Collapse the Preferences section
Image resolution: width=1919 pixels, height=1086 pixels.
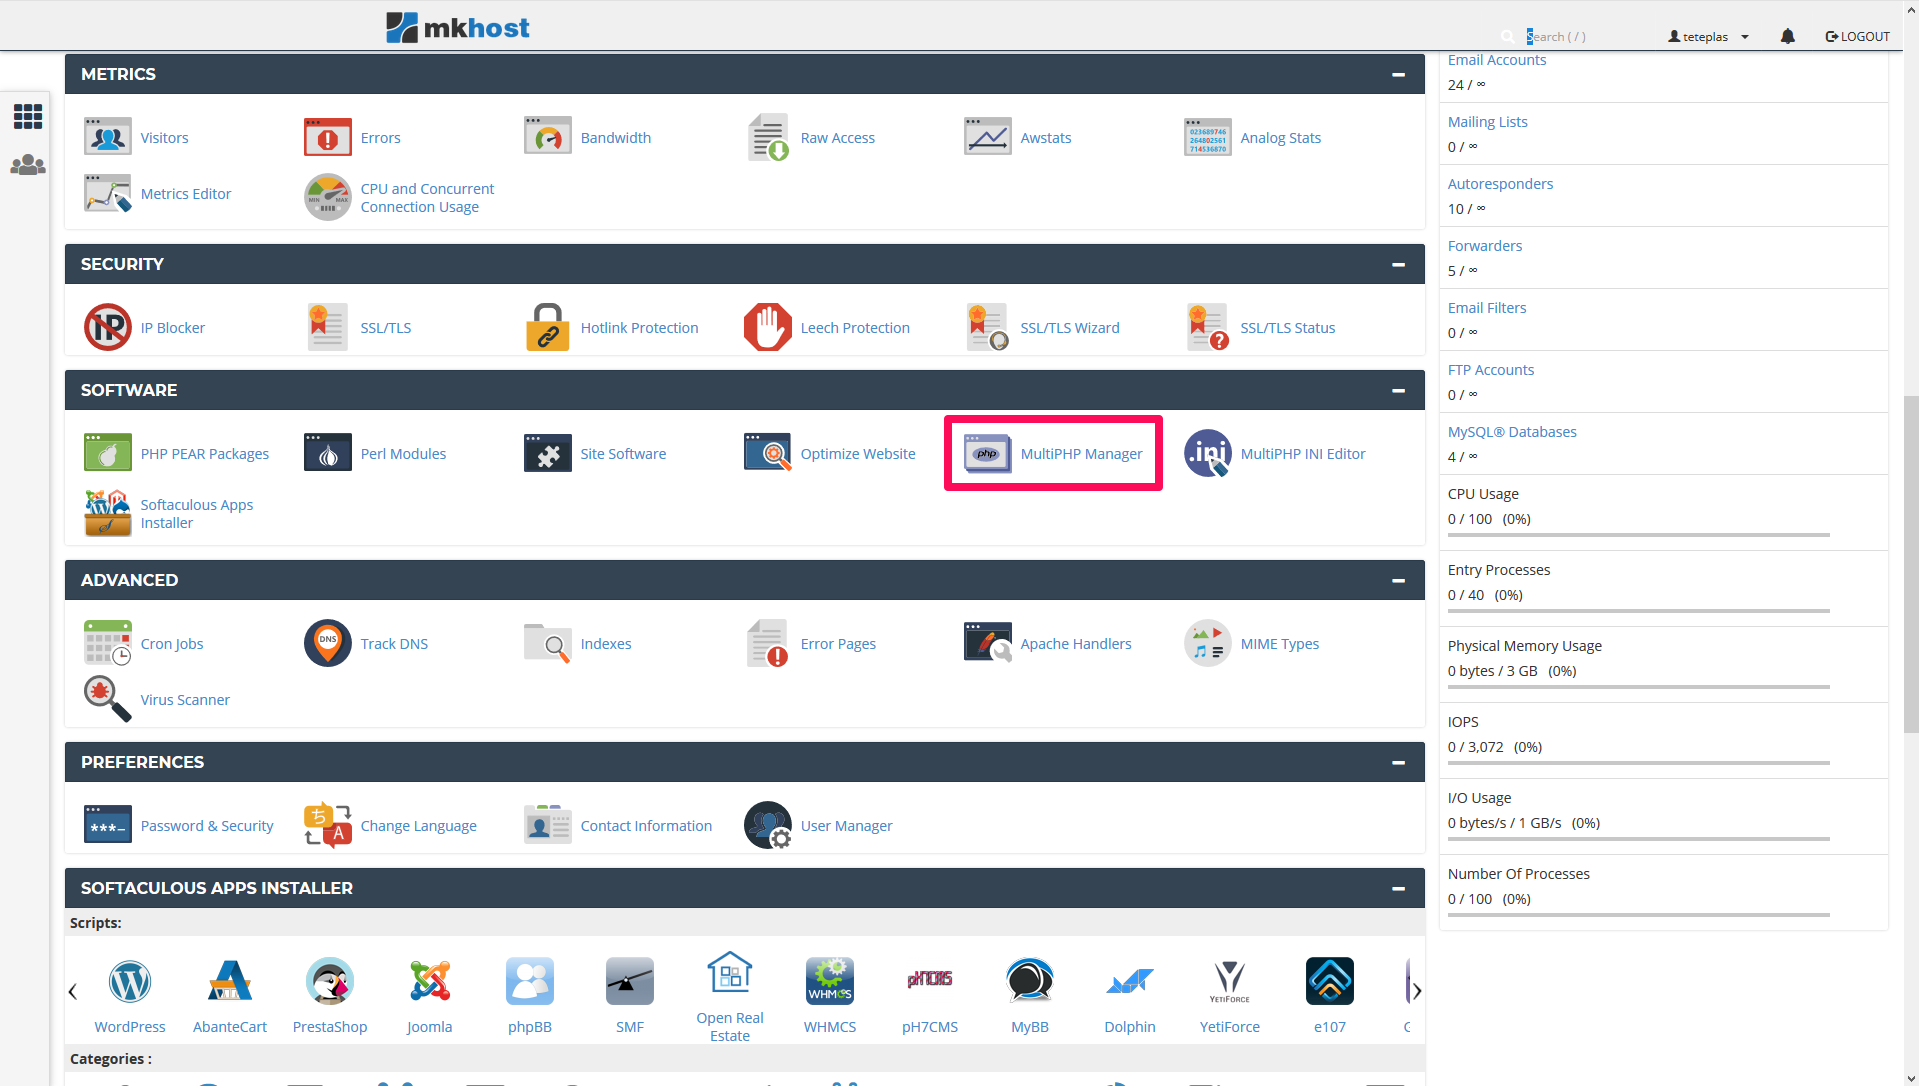[1398, 762]
